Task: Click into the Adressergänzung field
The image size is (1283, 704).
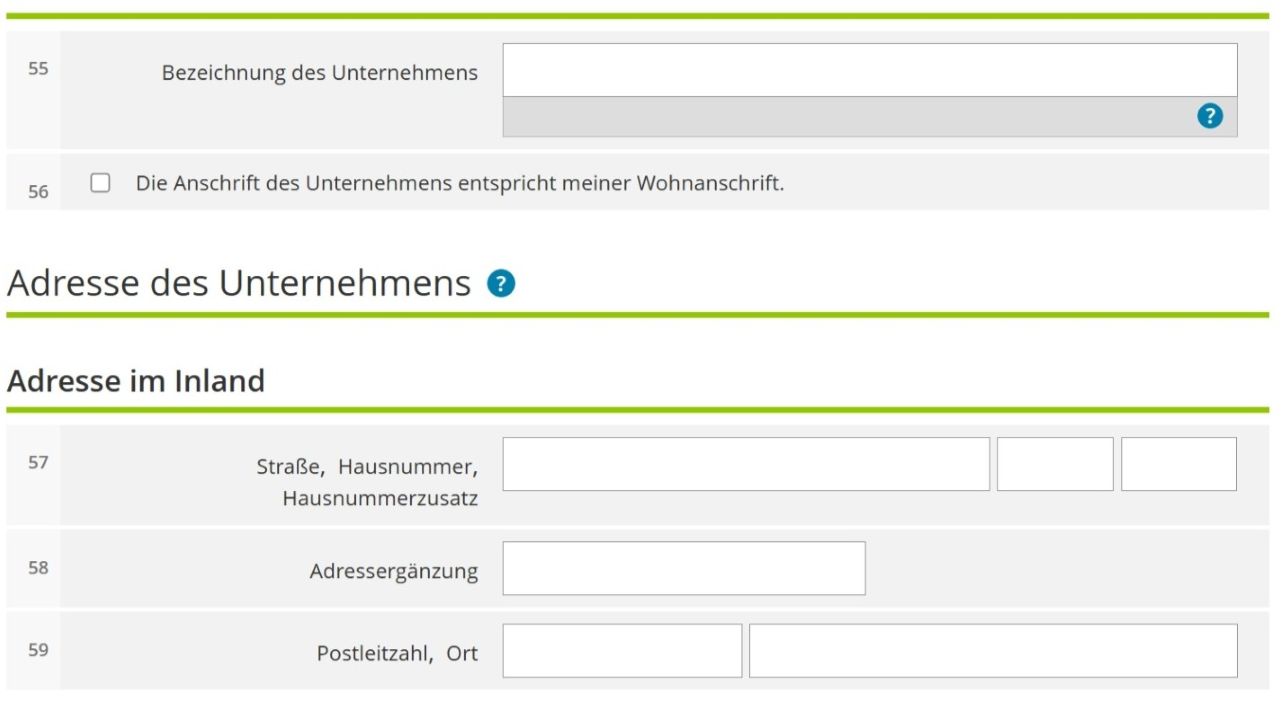Action: (x=684, y=568)
